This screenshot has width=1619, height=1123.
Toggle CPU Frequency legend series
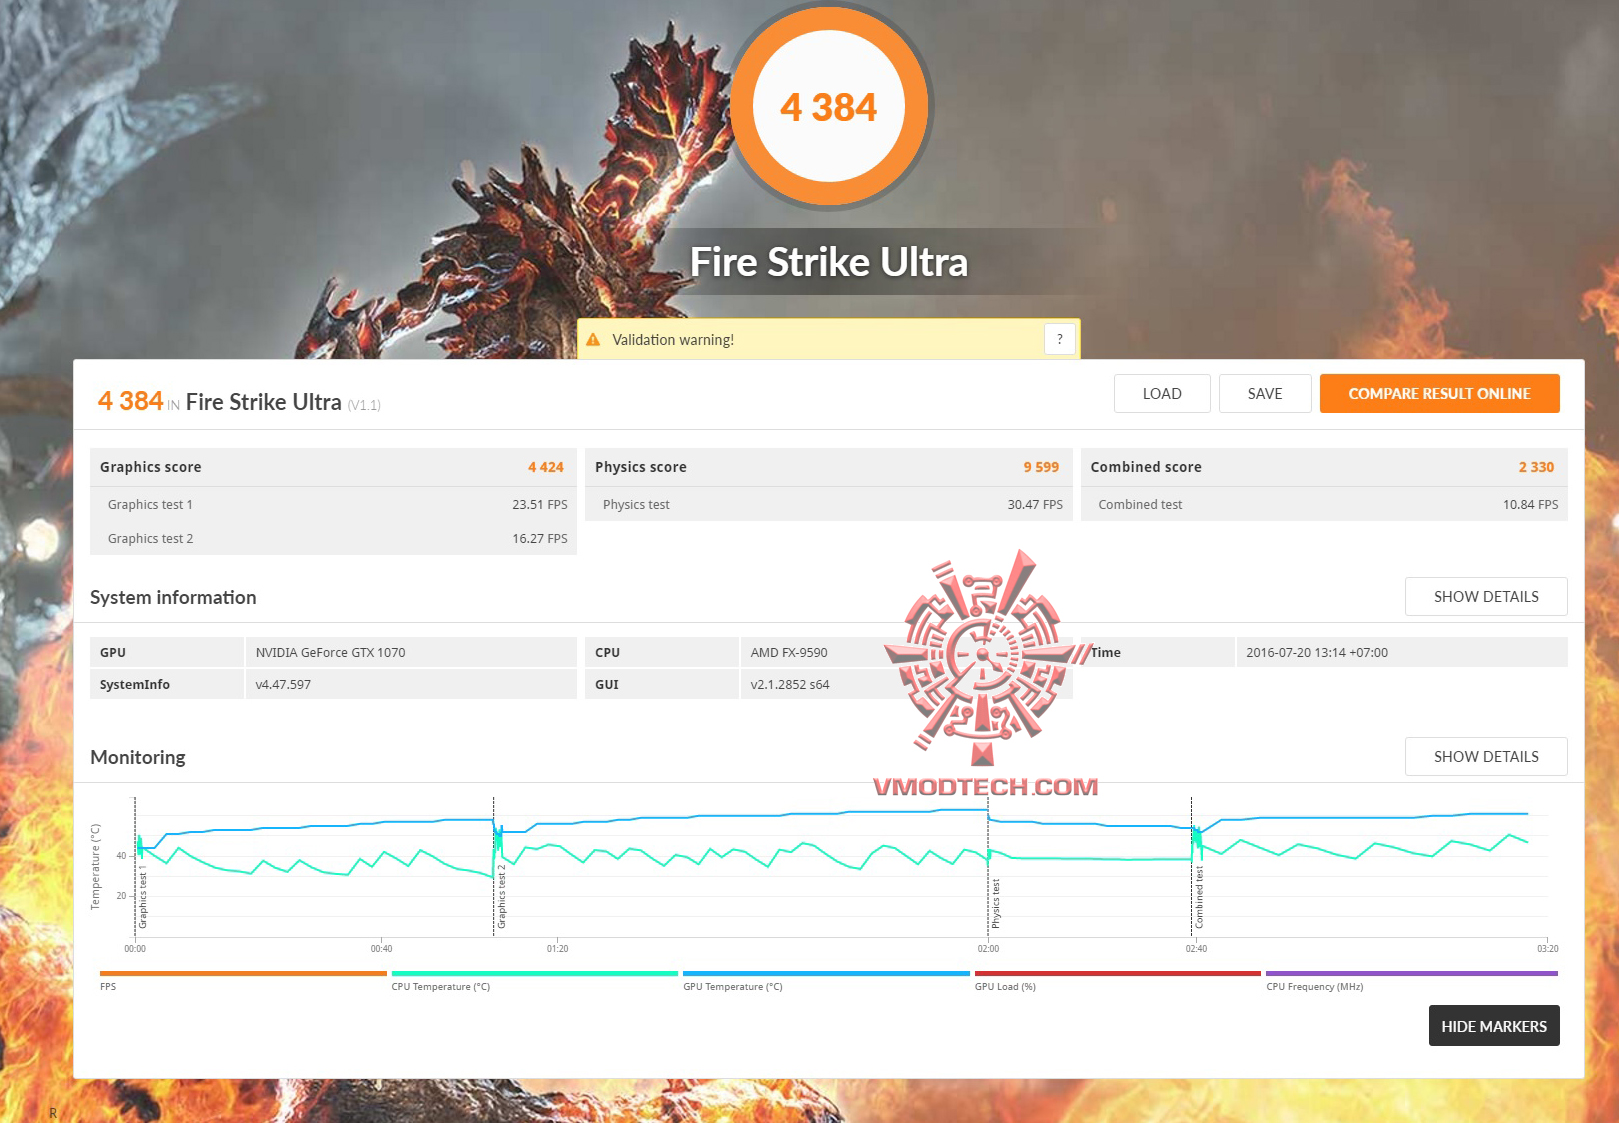tap(1412, 980)
